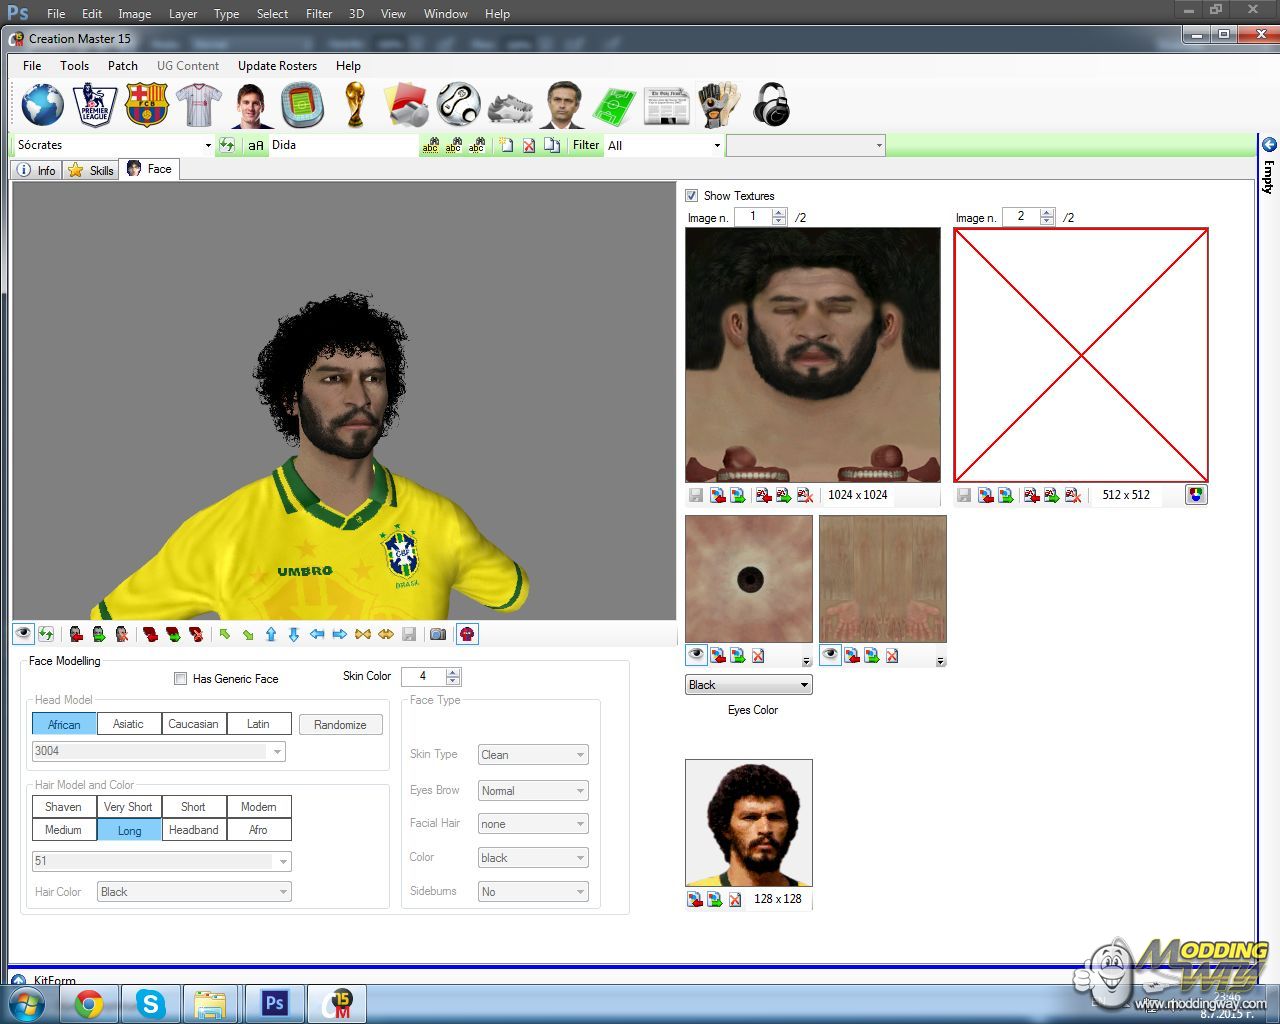Open the Eyes Color dropdown showing Black
Screen dimensions: 1280x1024
748,685
